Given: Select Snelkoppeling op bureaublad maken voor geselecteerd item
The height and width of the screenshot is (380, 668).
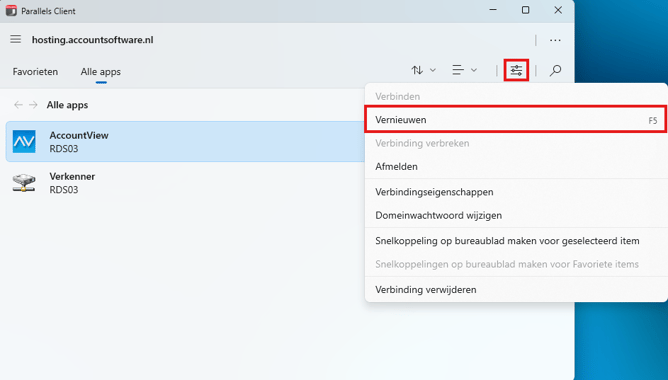Looking at the screenshot, I should click(516, 241).
